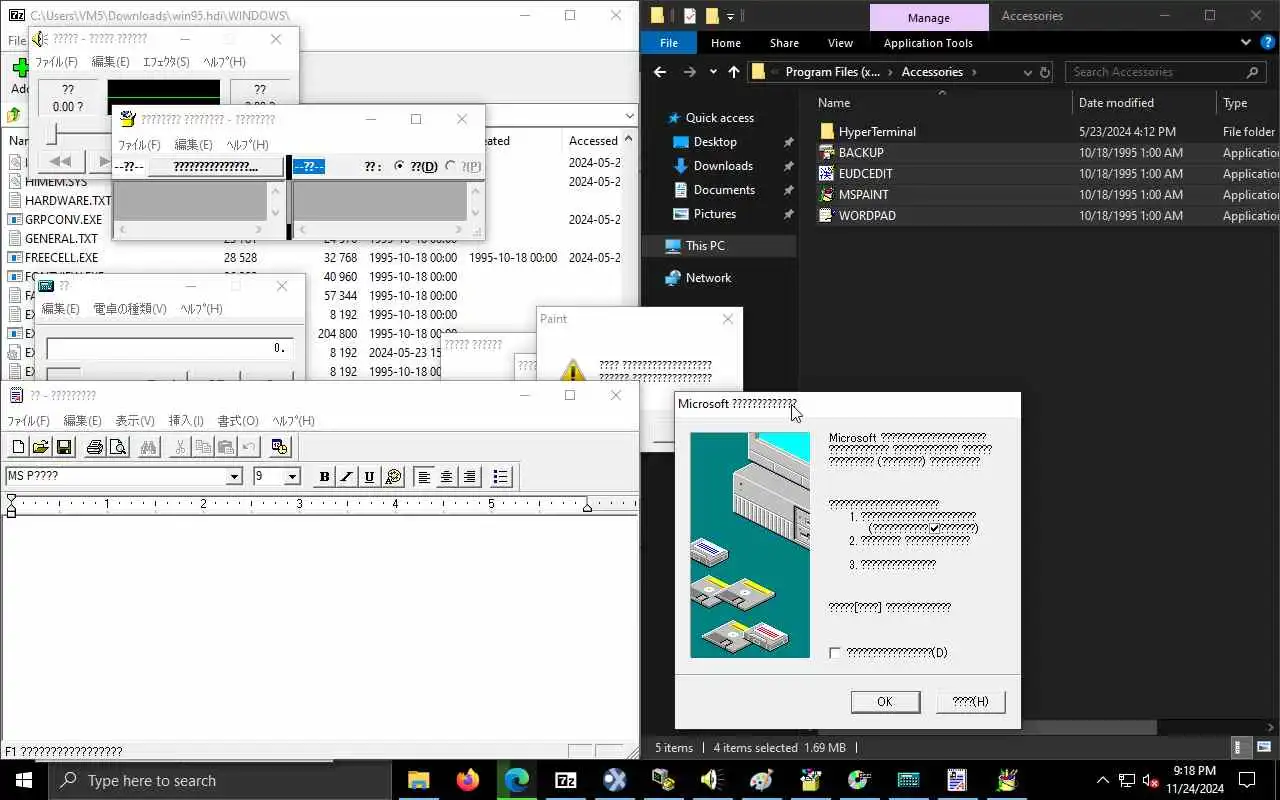This screenshot has height=800, width=1280.
Task: Select the MSPAINT application file
Action: point(861,195)
